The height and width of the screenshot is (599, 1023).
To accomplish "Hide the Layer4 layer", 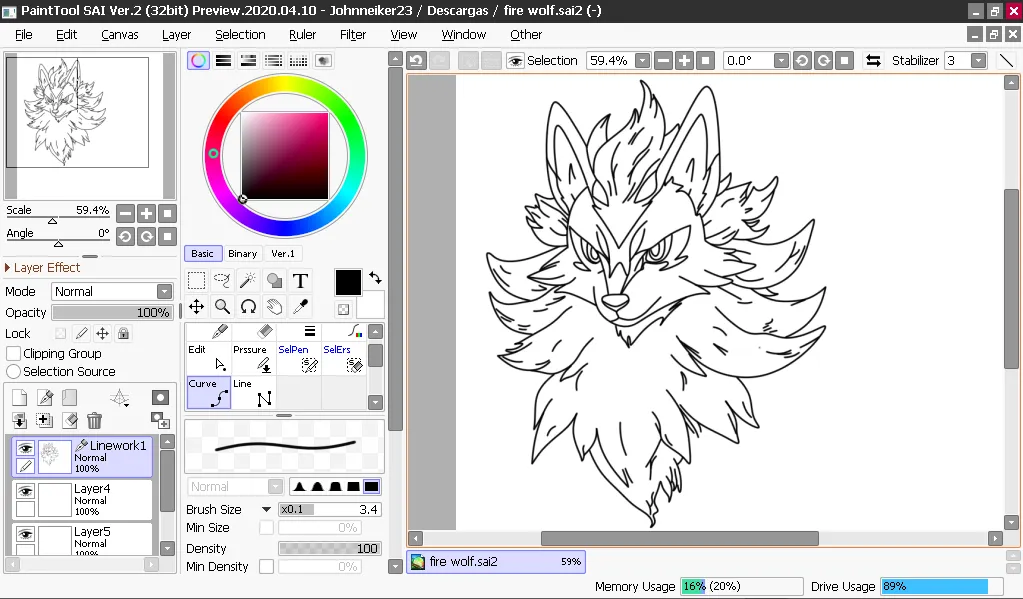I will [x=25, y=491].
